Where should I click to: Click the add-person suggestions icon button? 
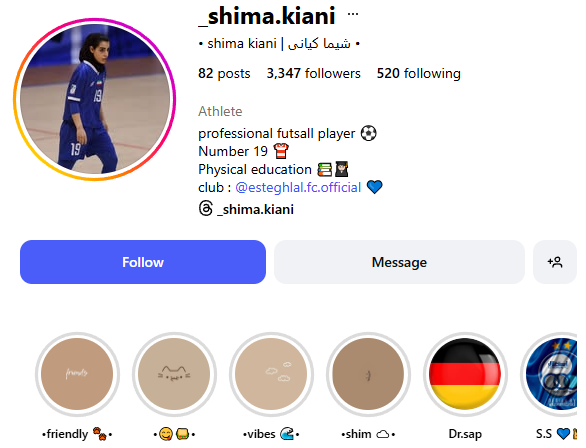pyautogui.click(x=555, y=262)
